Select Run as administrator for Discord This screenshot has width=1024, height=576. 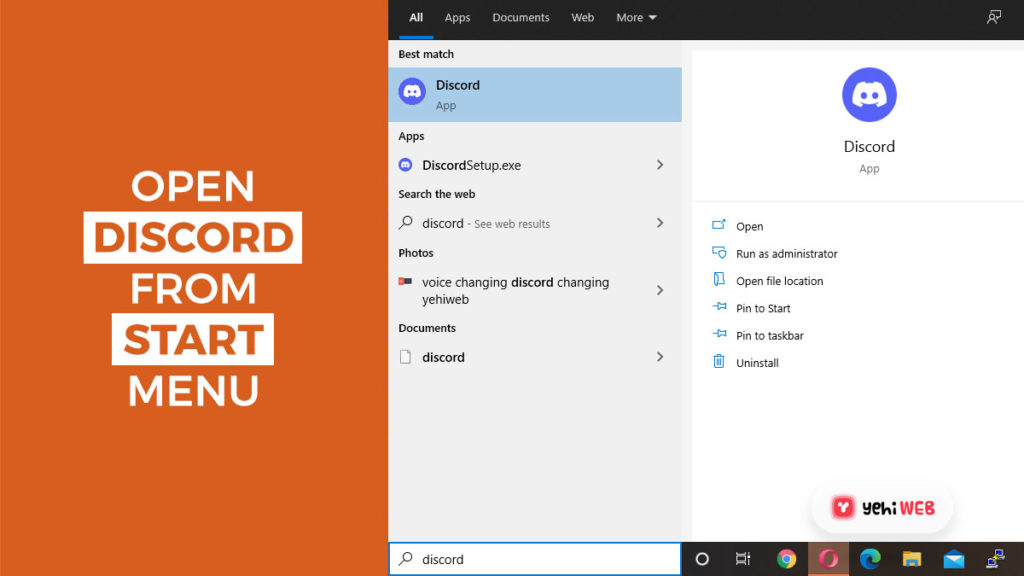tap(786, 254)
